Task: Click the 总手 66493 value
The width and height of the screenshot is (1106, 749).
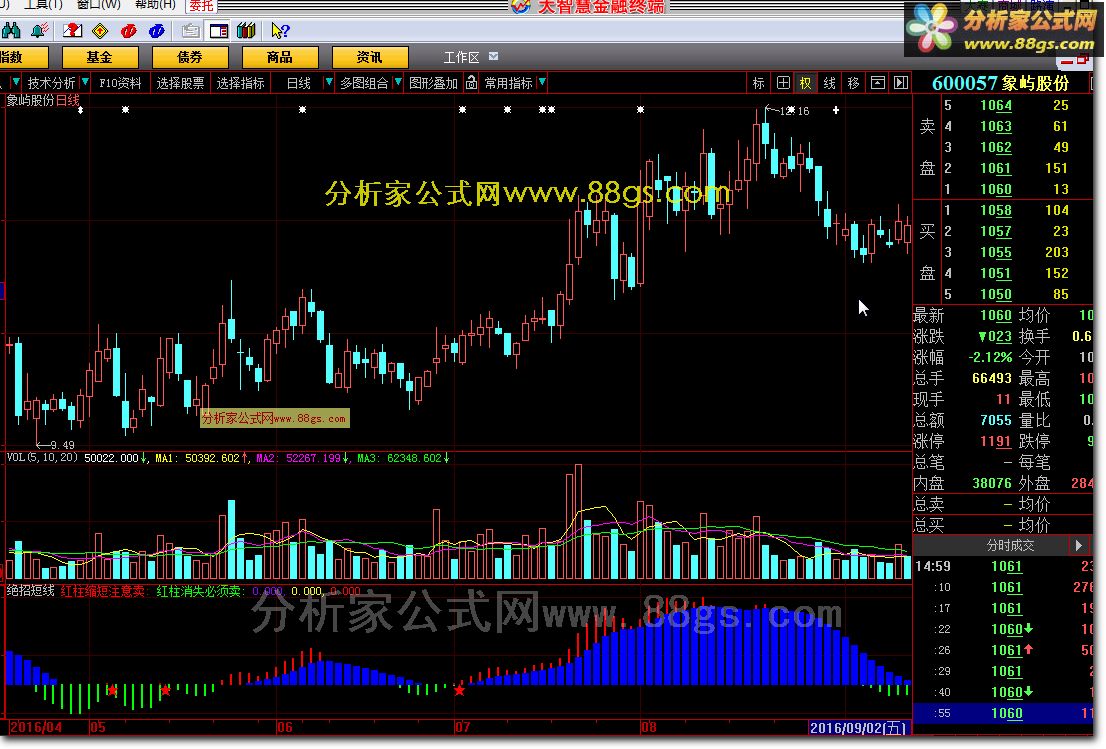Action: click(992, 378)
